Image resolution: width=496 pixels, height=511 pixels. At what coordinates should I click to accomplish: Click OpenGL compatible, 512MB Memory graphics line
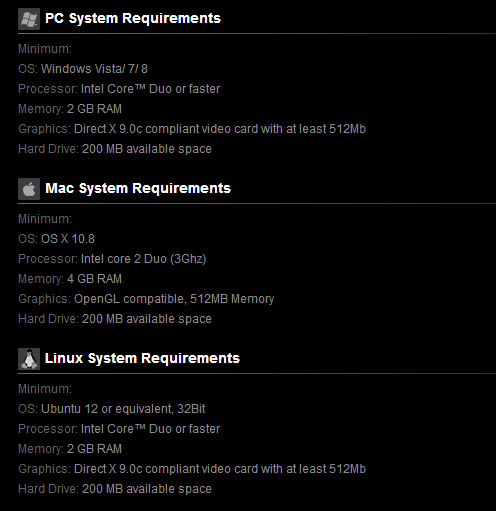point(146,299)
